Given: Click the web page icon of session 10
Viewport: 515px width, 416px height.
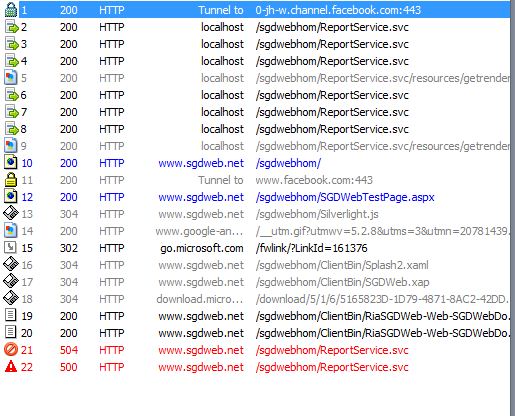Looking at the screenshot, I should pyautogui.click(x=11, y=163).
